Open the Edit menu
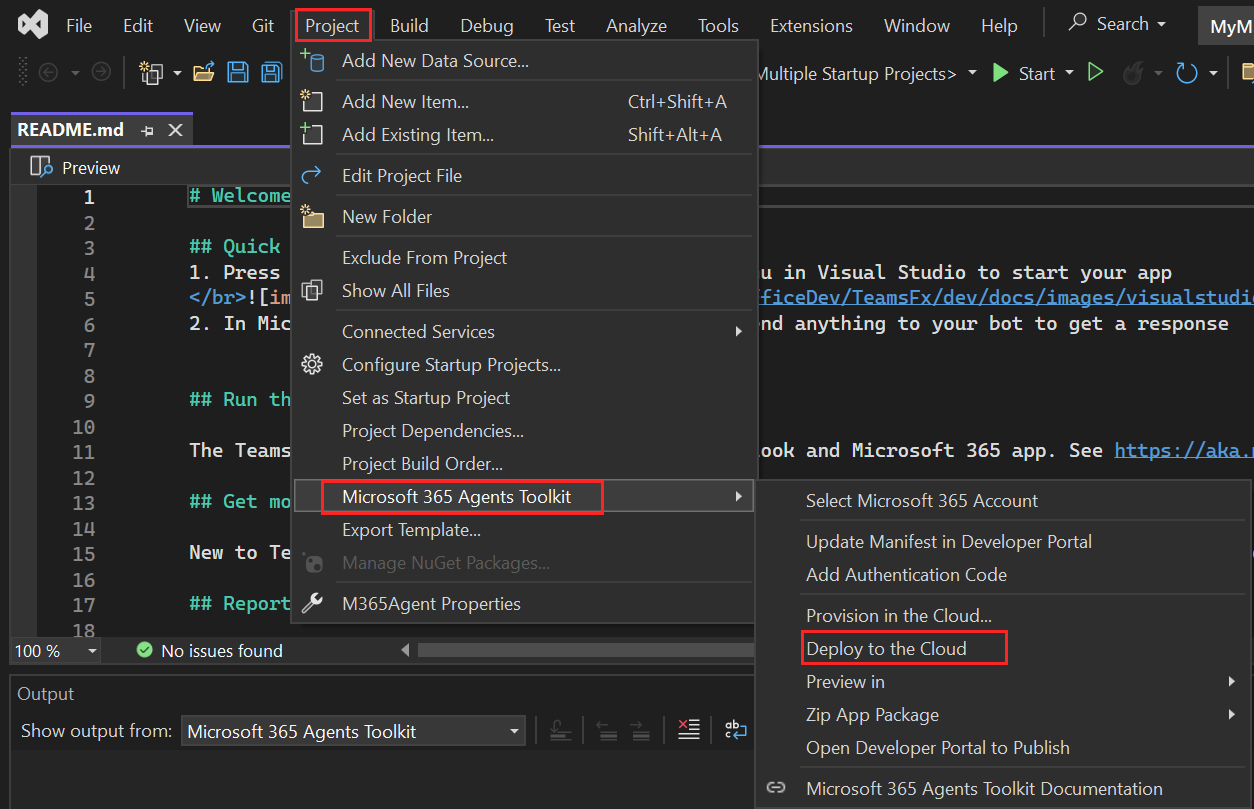 (138, 25)
